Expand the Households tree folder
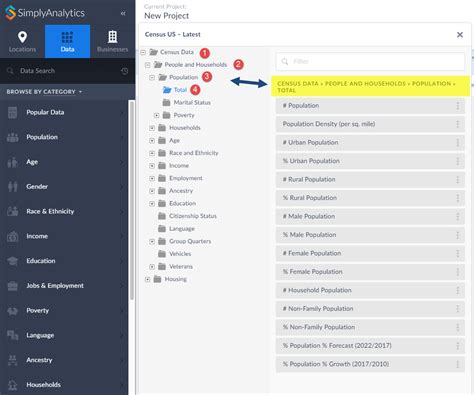This screenshot has height=395, width=474. [x=152, y=128]
